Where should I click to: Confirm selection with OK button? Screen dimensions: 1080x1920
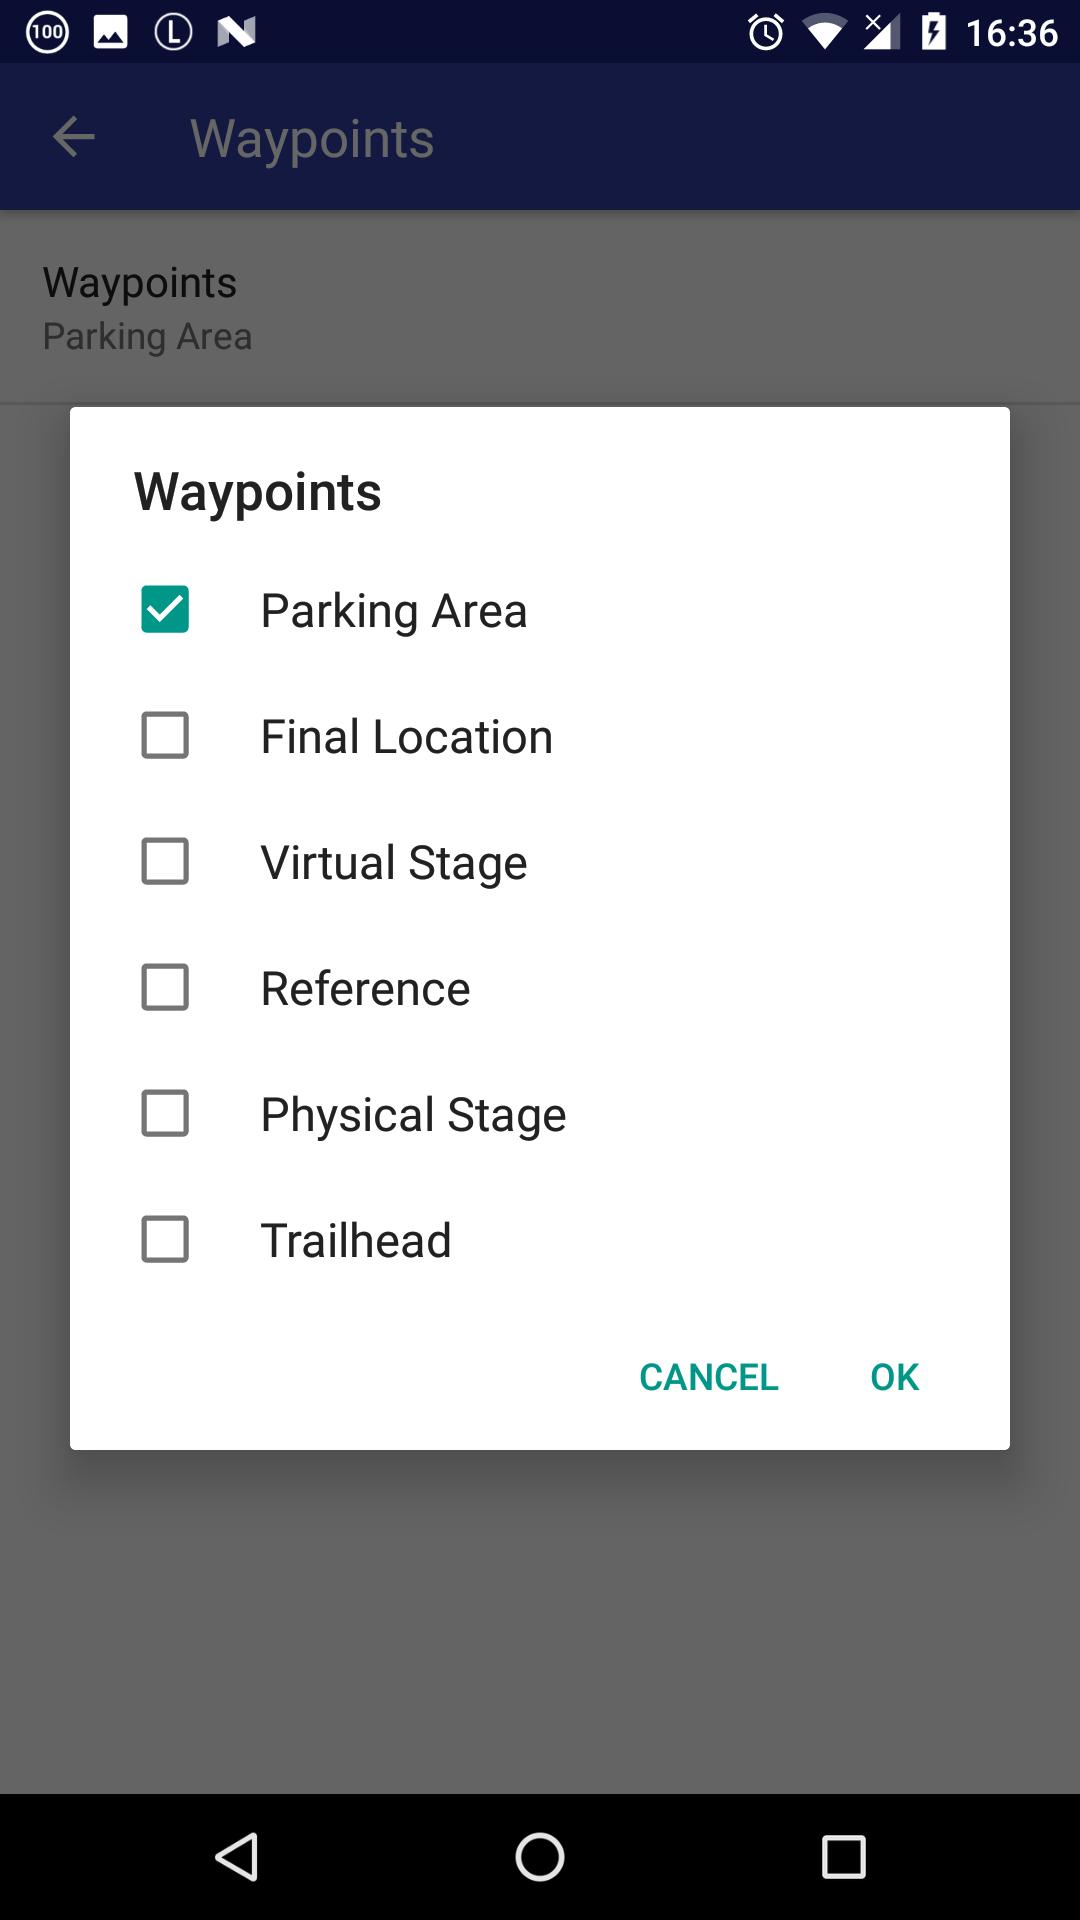(894, 1377)
